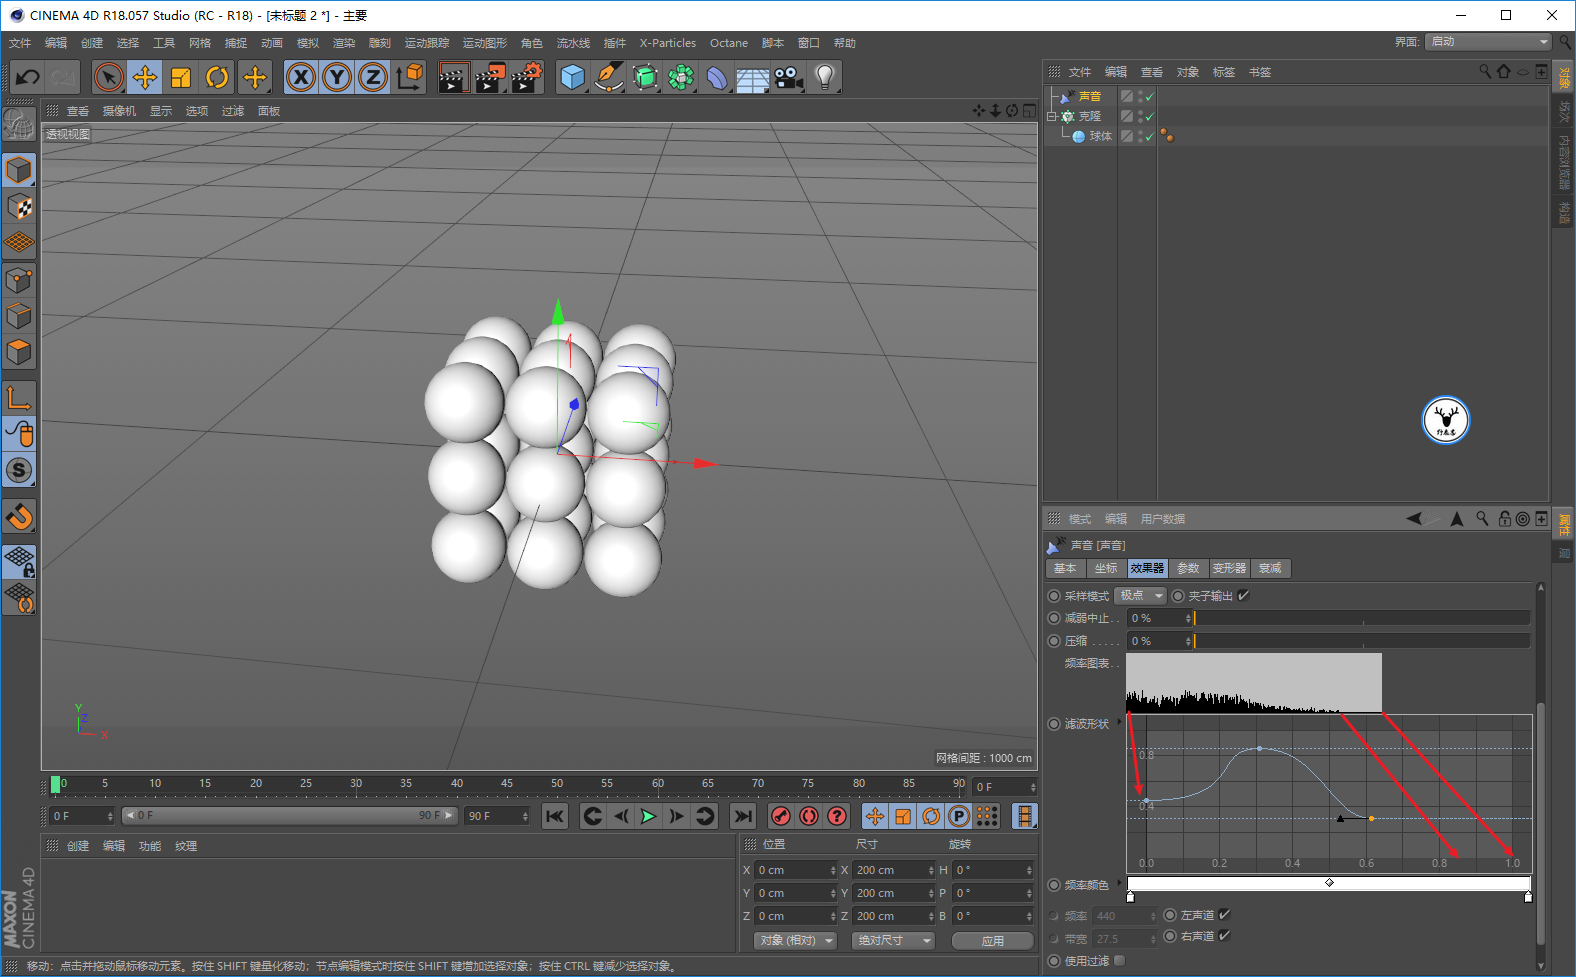Viewport: 1576px width, 977px height.
Task: Add a Cube primitive from the toolbar
Action: coord(572,77)
